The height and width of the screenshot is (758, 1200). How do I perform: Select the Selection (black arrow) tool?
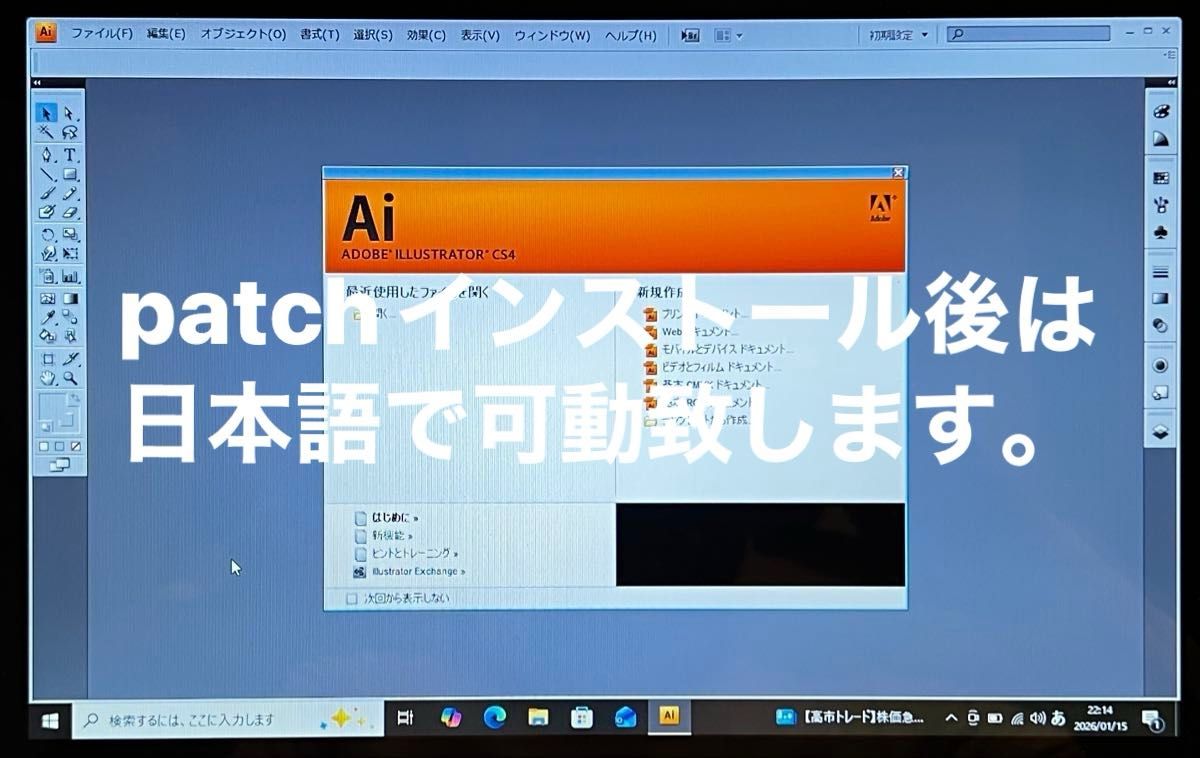coord(47,112)
